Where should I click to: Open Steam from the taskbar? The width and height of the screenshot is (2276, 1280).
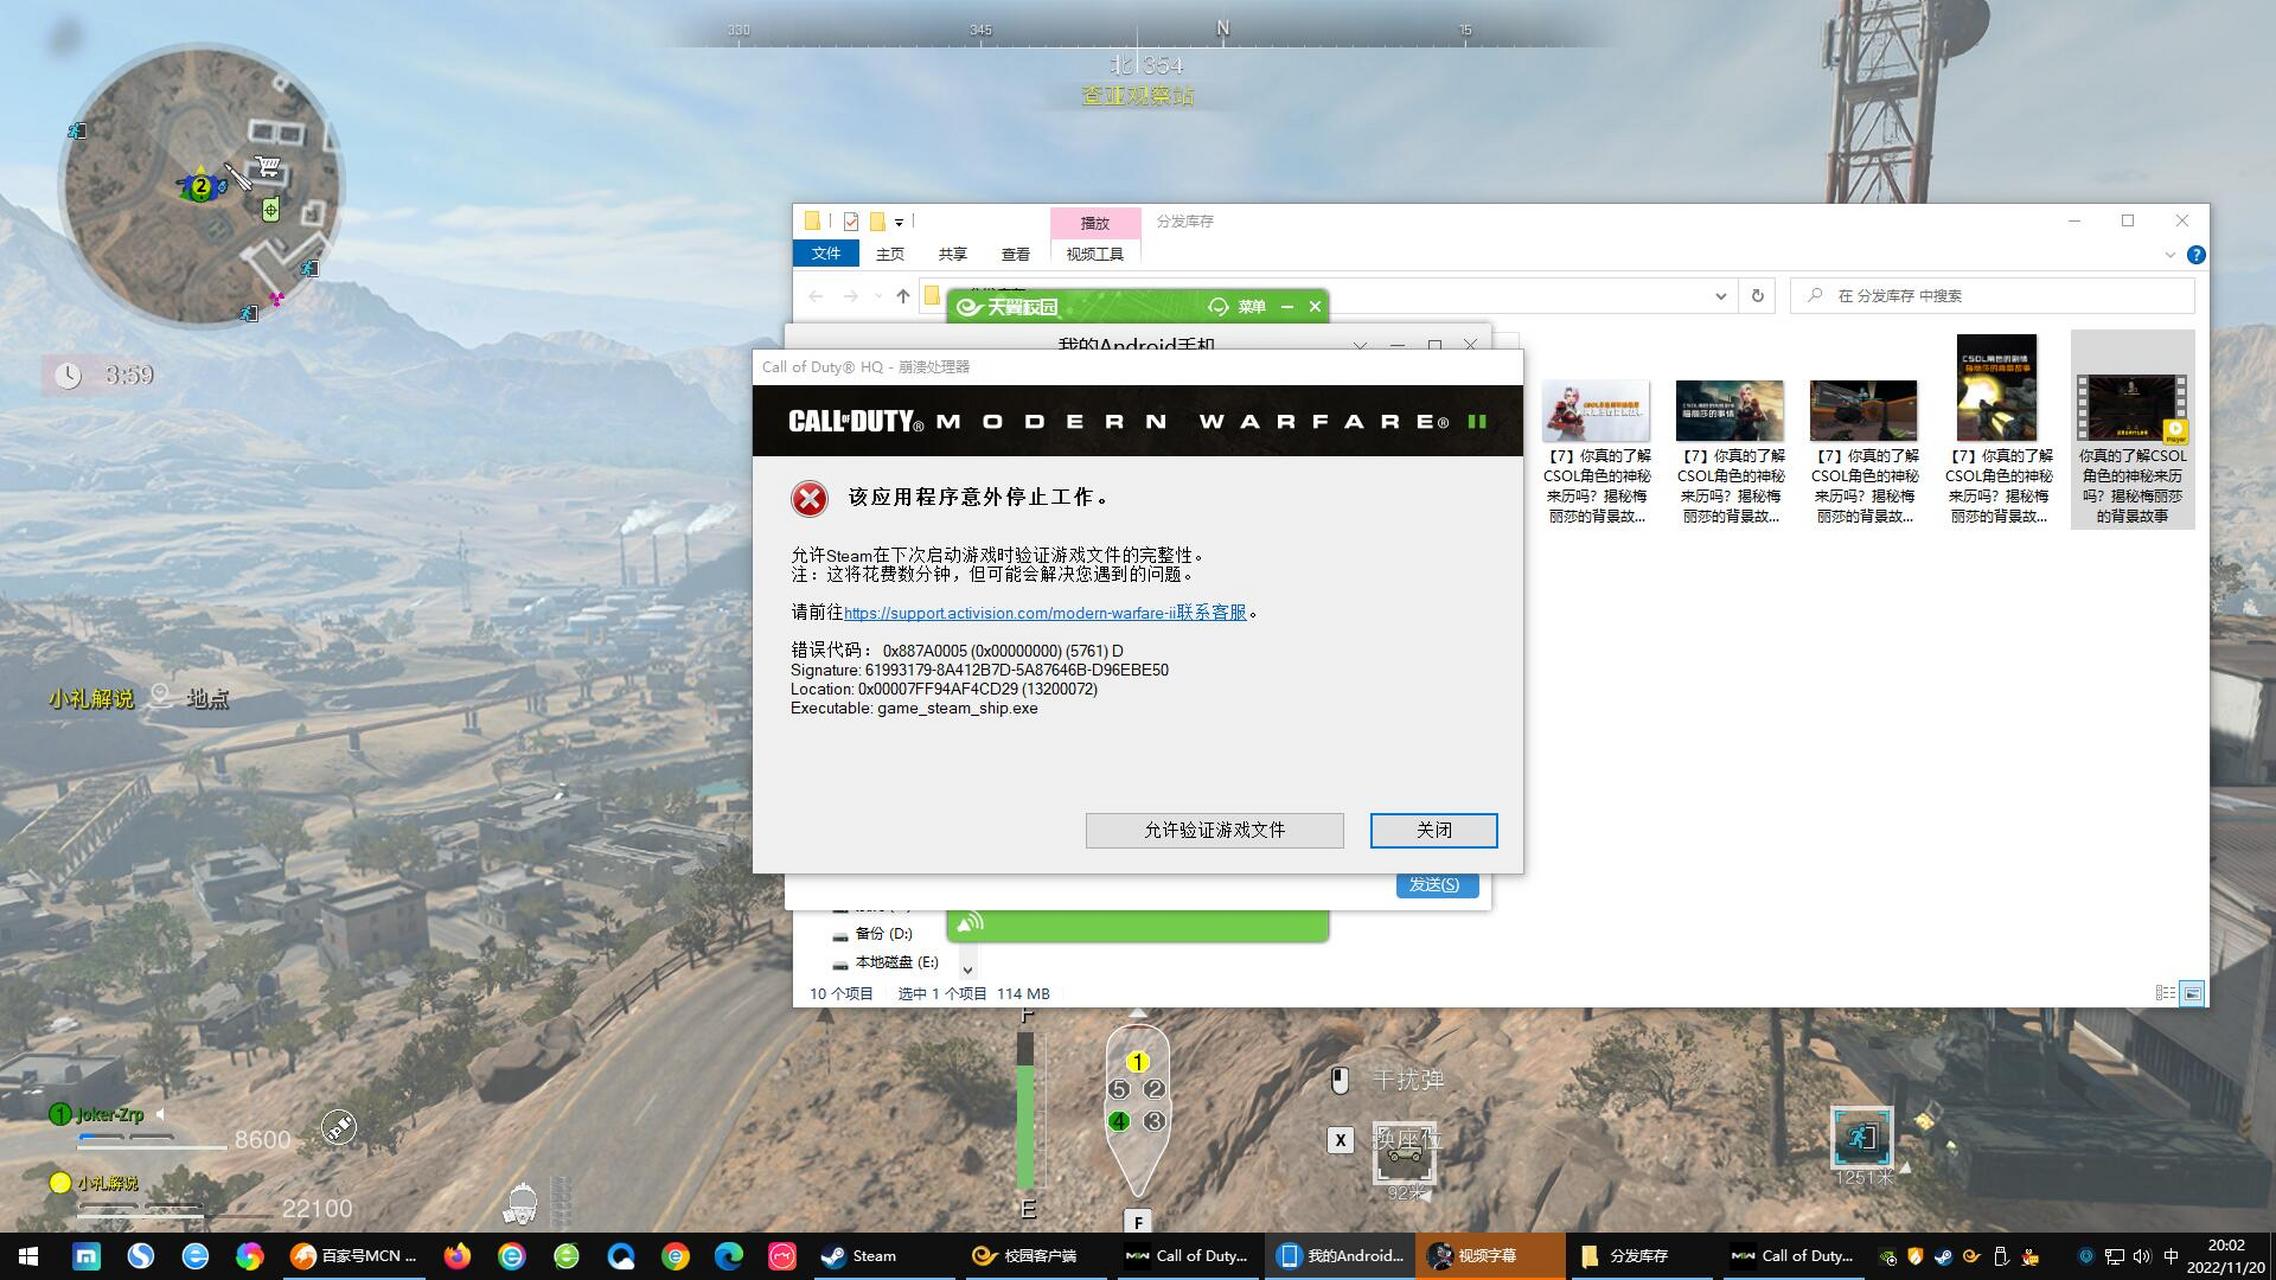858,1256
